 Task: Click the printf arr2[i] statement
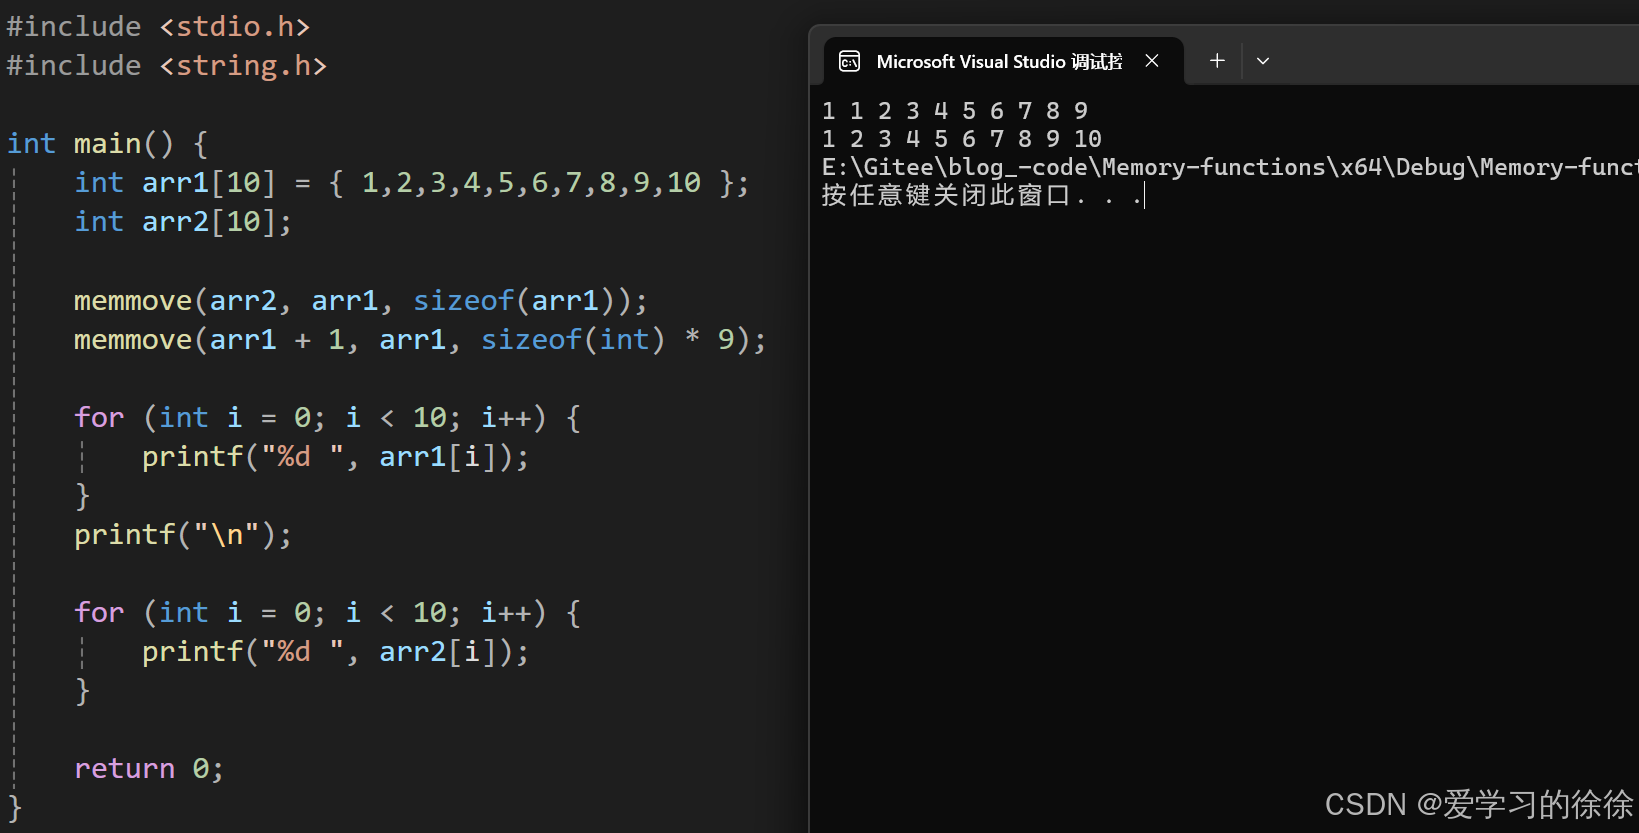pos(335,652)
